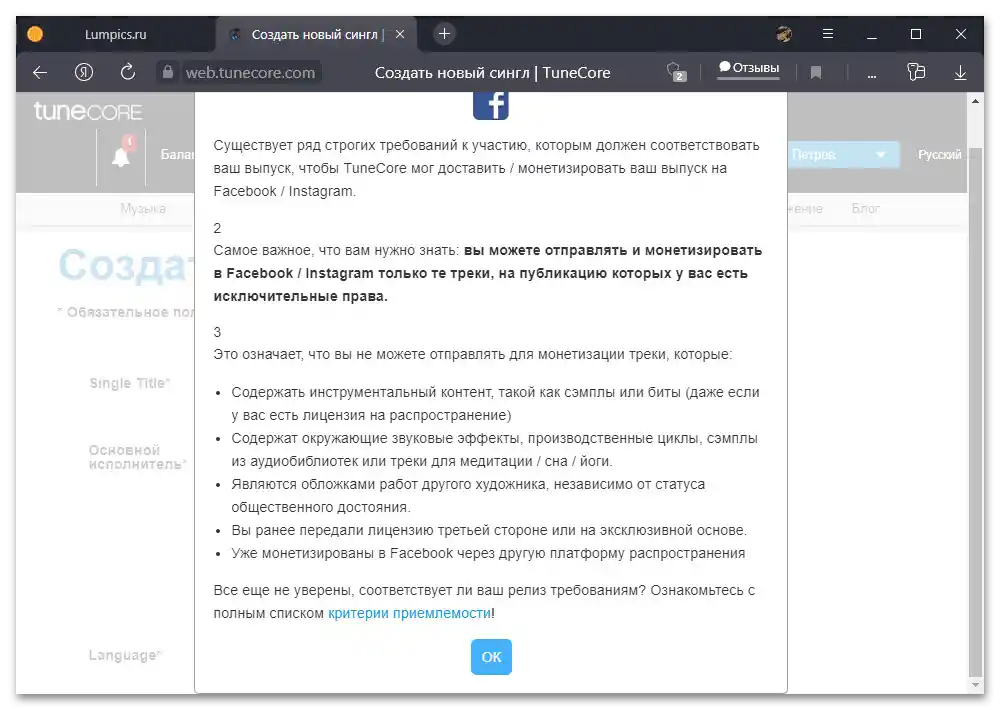Open the Русский language selector

click(x=939, y=154)
